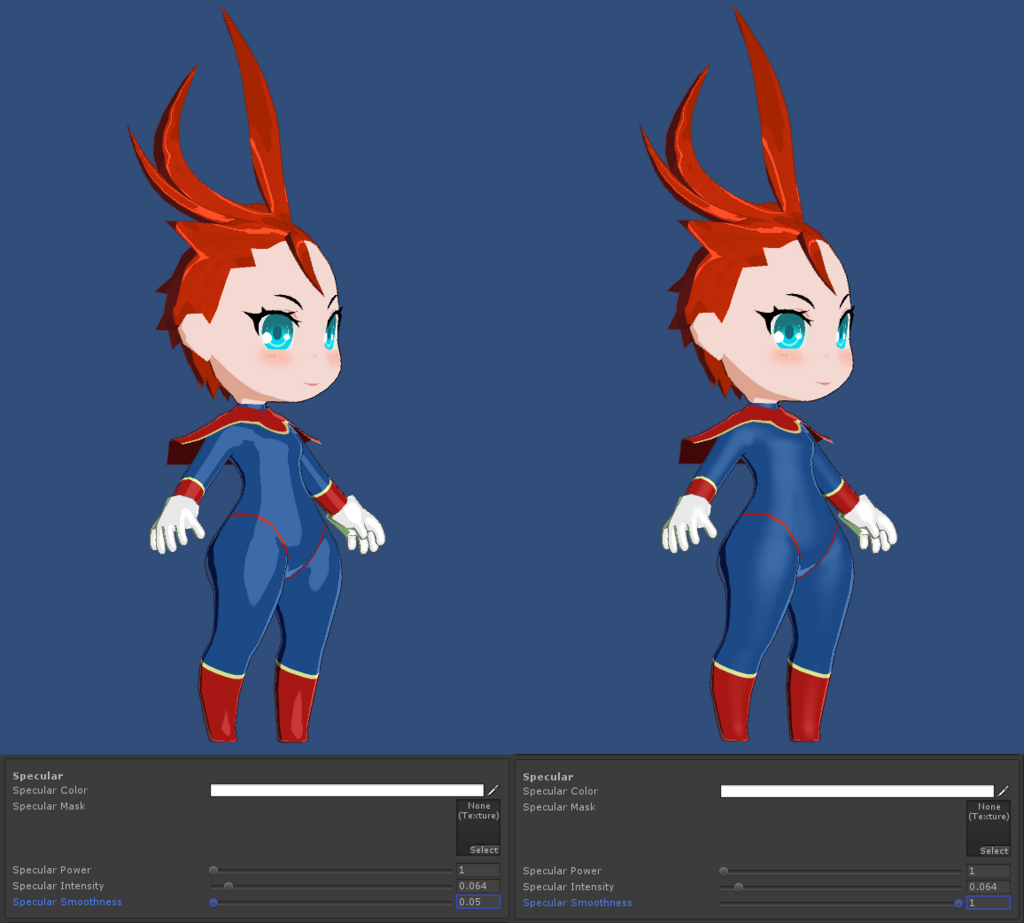
Task: Click the right panel's Specular Intensity label
Action: click(x=568, y=886)
